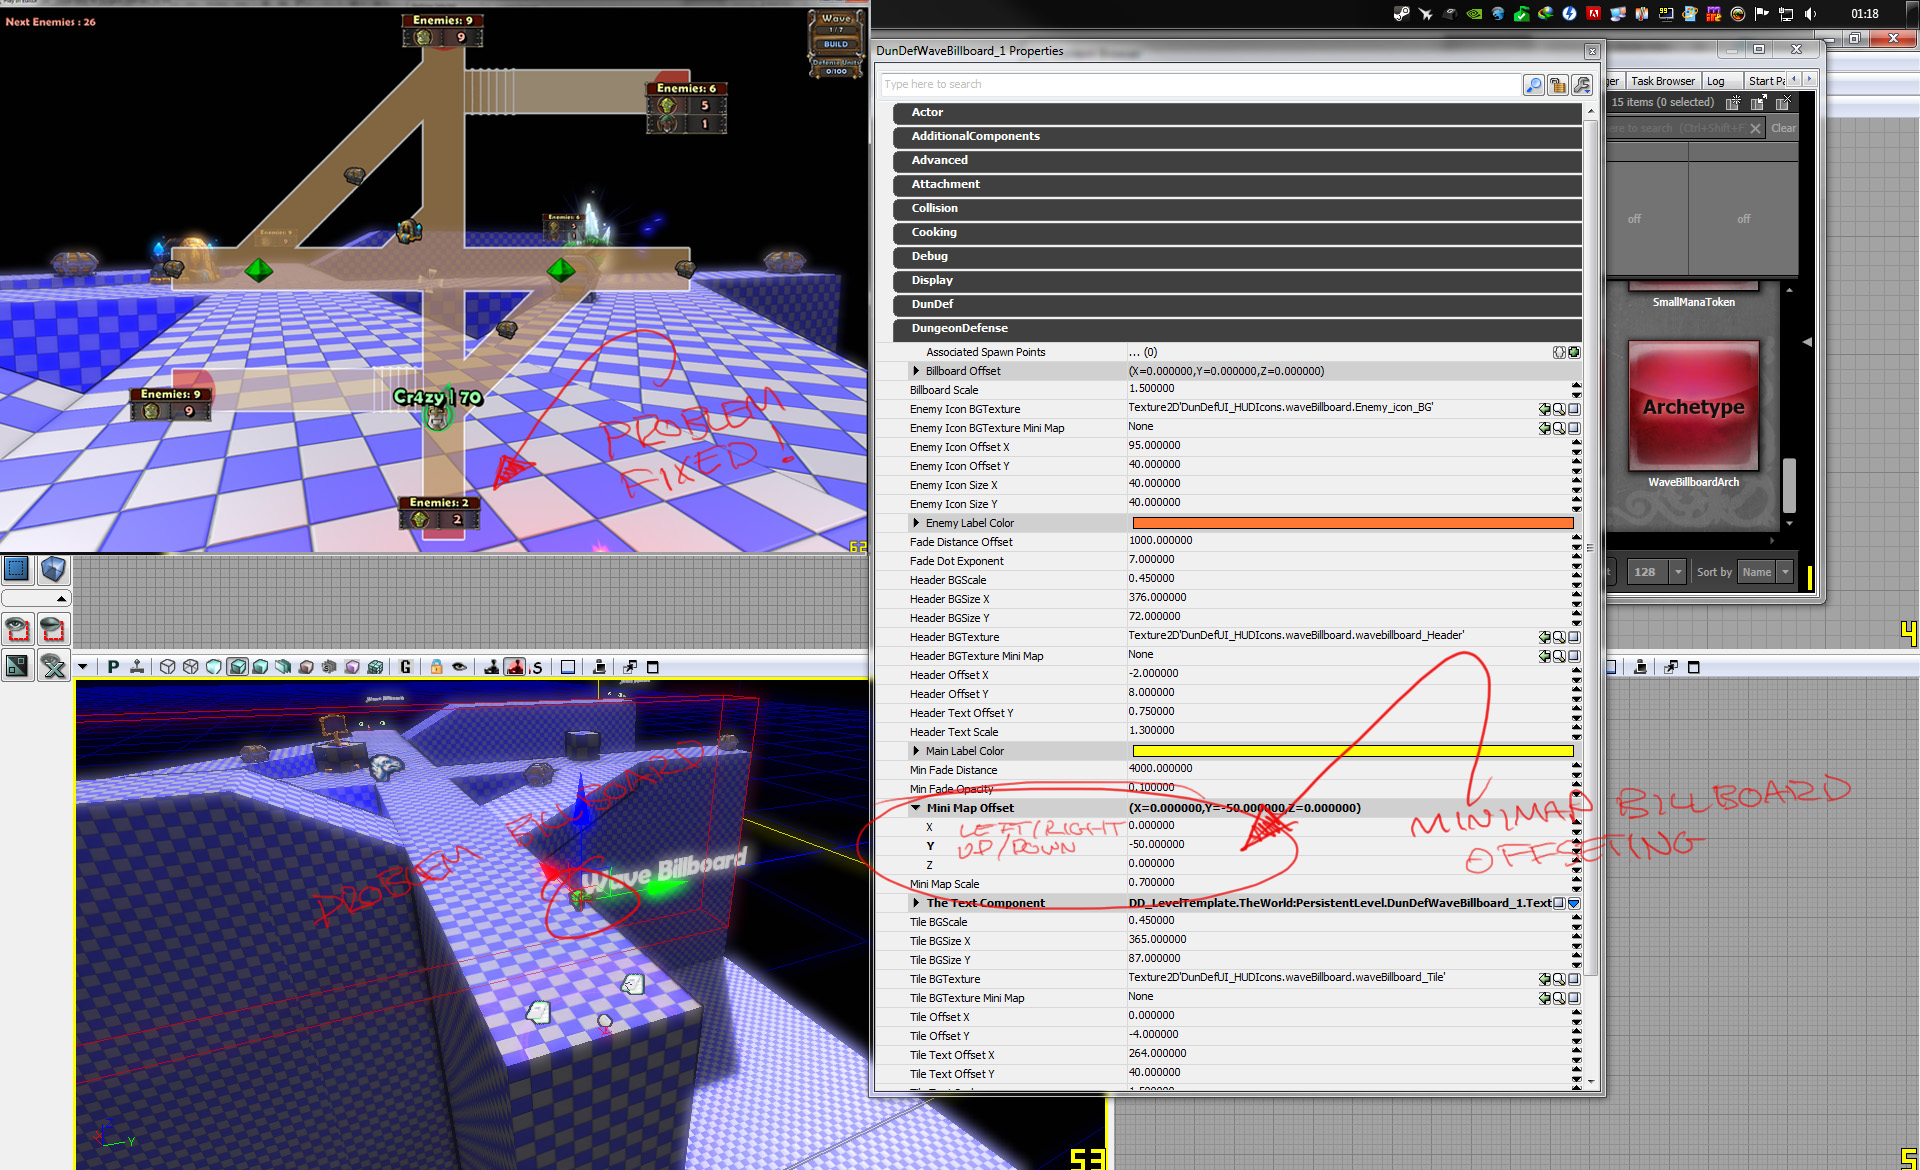The height and width of the screenshot is (1170, 1920).
Task: Switch to the Start Page tab
Action: point(1766,81)
